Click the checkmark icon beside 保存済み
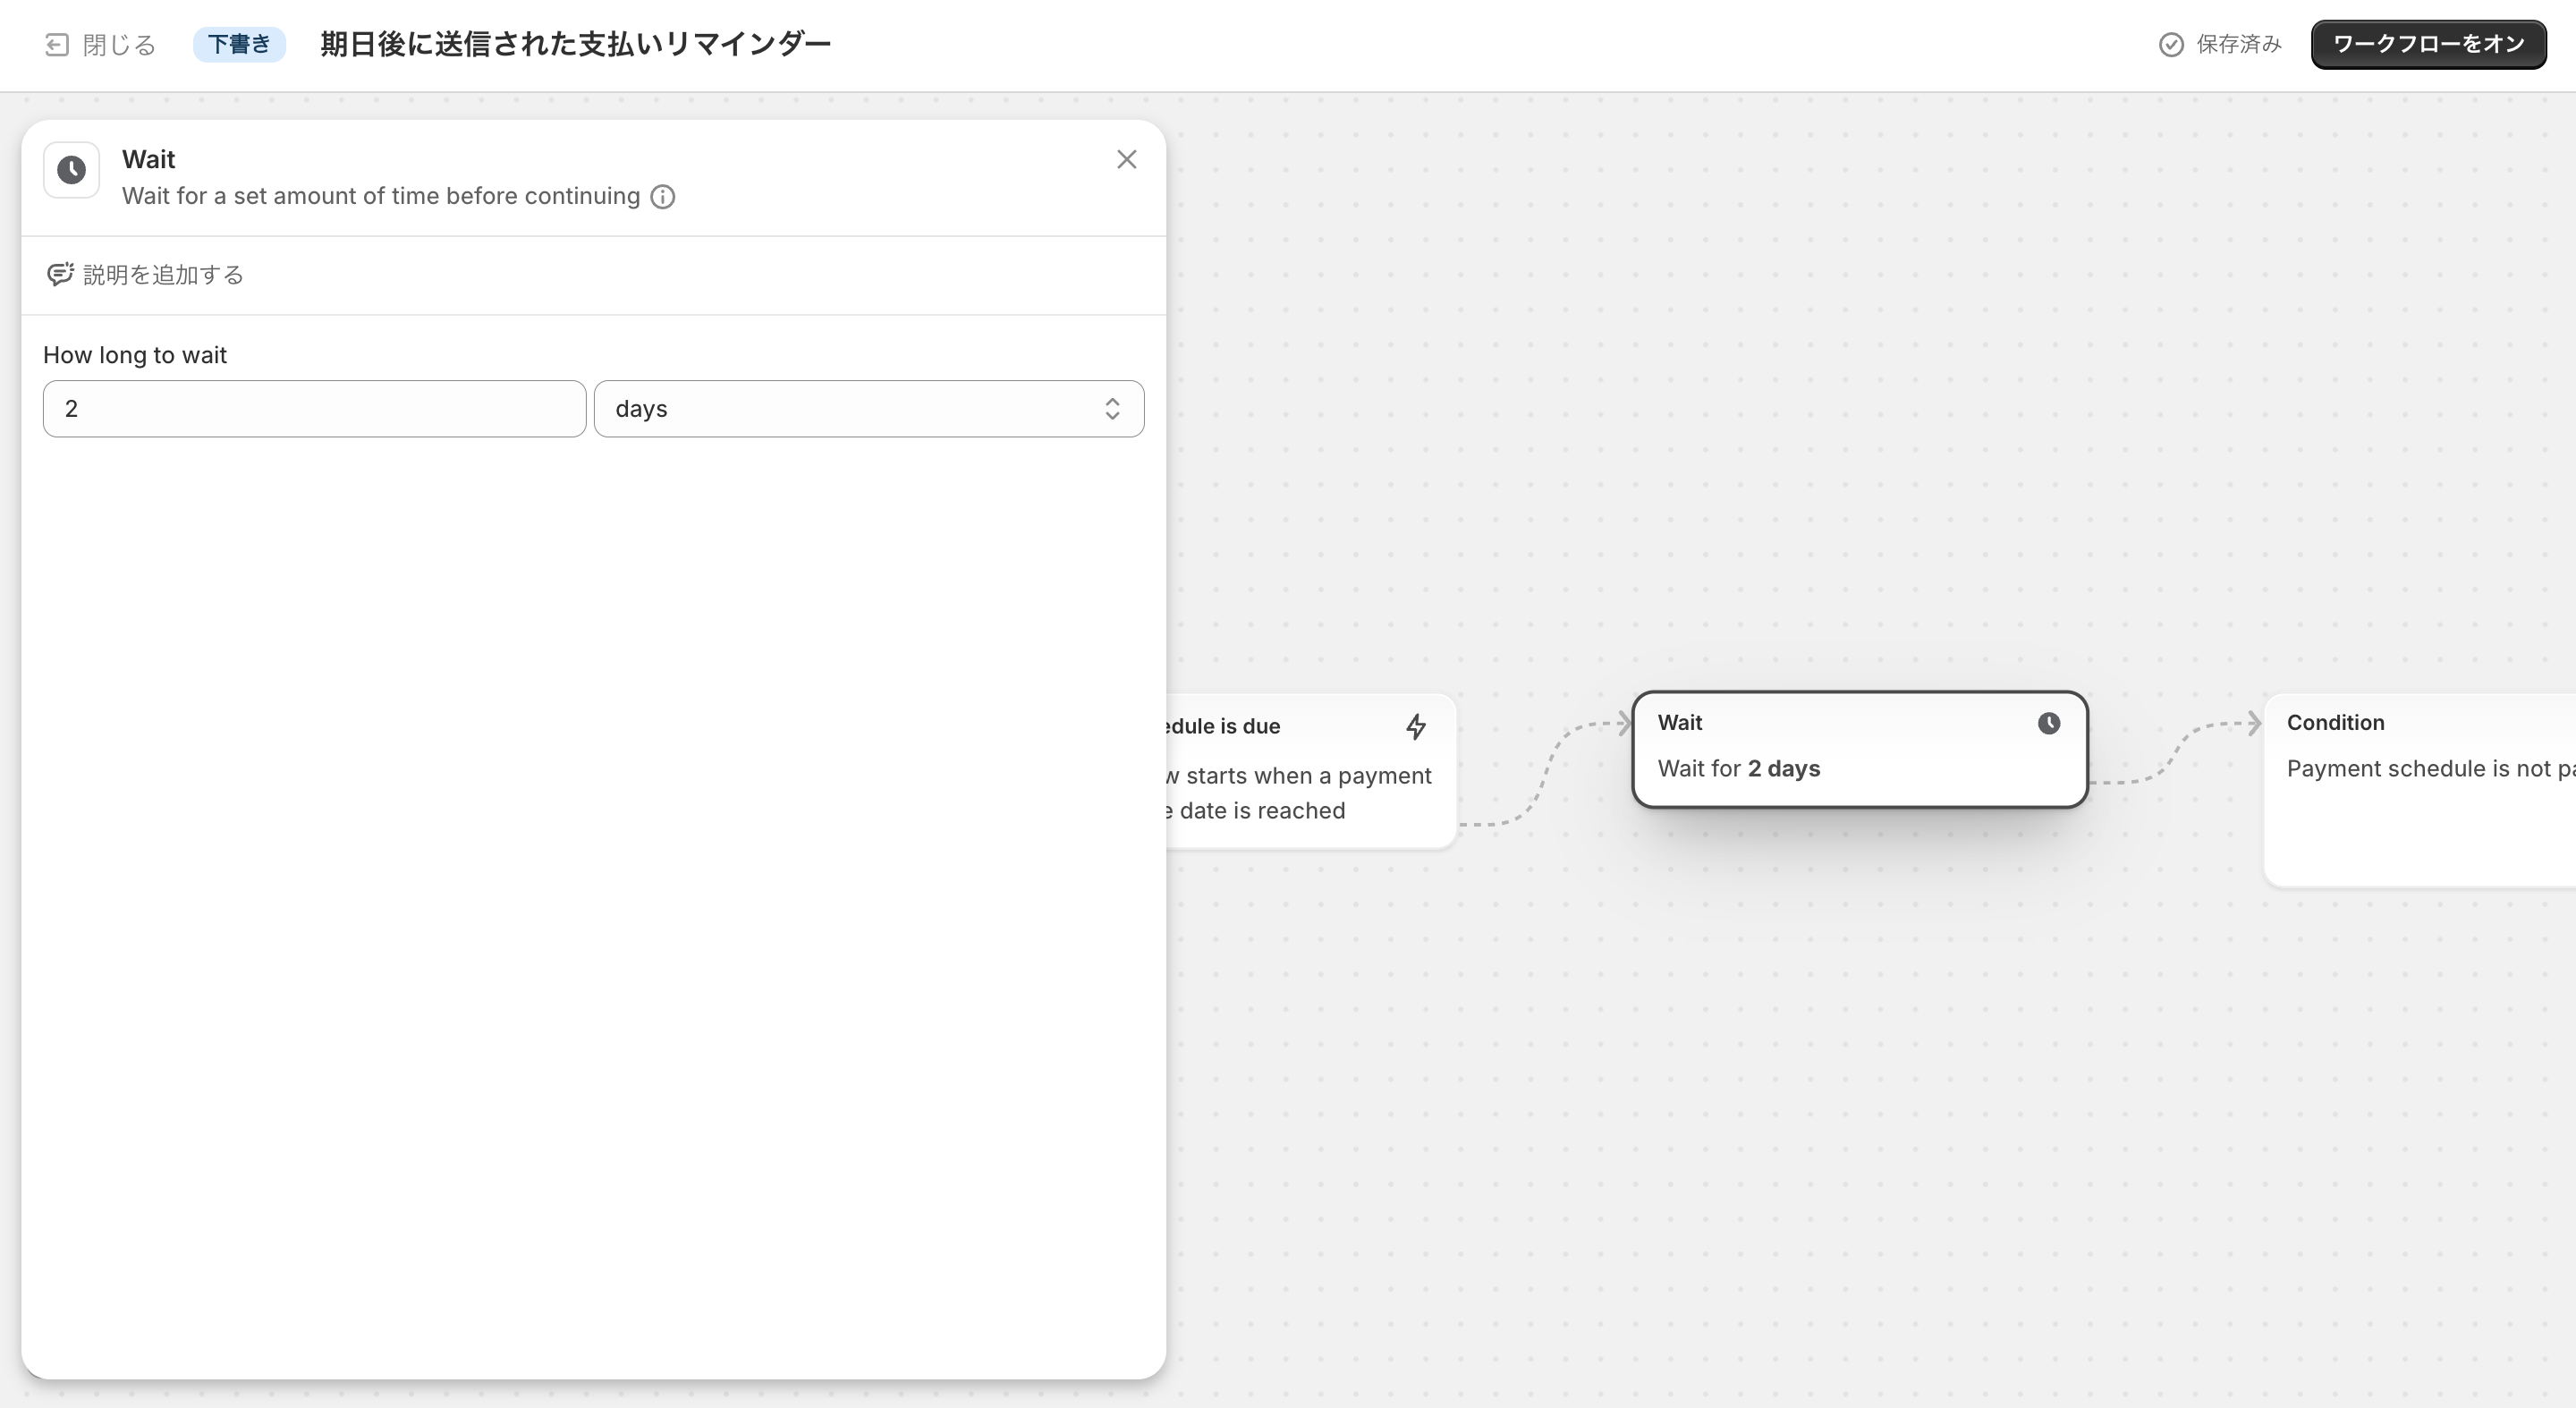 [2169, 45]
